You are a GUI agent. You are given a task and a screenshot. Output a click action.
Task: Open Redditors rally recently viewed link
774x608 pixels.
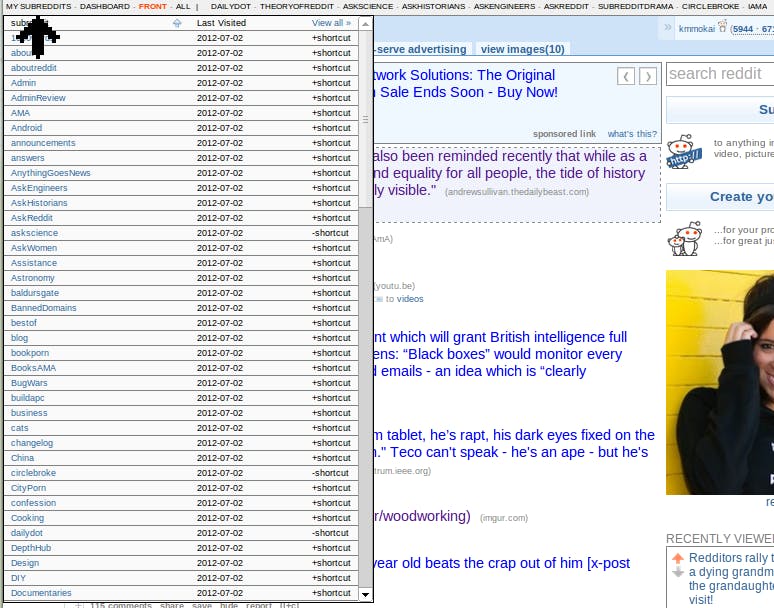731,579
